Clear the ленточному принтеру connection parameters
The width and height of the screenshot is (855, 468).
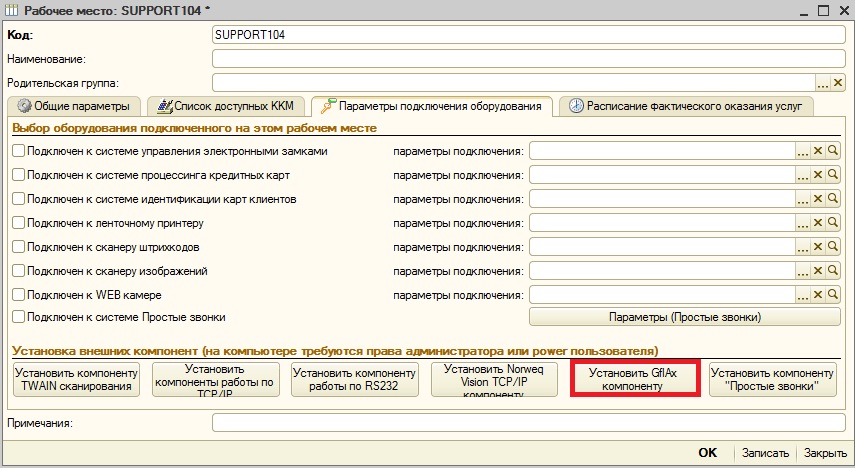(817, 223)
